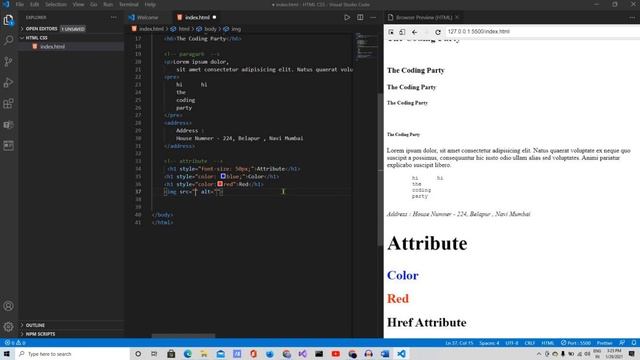640x360 pixels.
Task: Click the Run code play icon
Action: click(x=347, y=18)
